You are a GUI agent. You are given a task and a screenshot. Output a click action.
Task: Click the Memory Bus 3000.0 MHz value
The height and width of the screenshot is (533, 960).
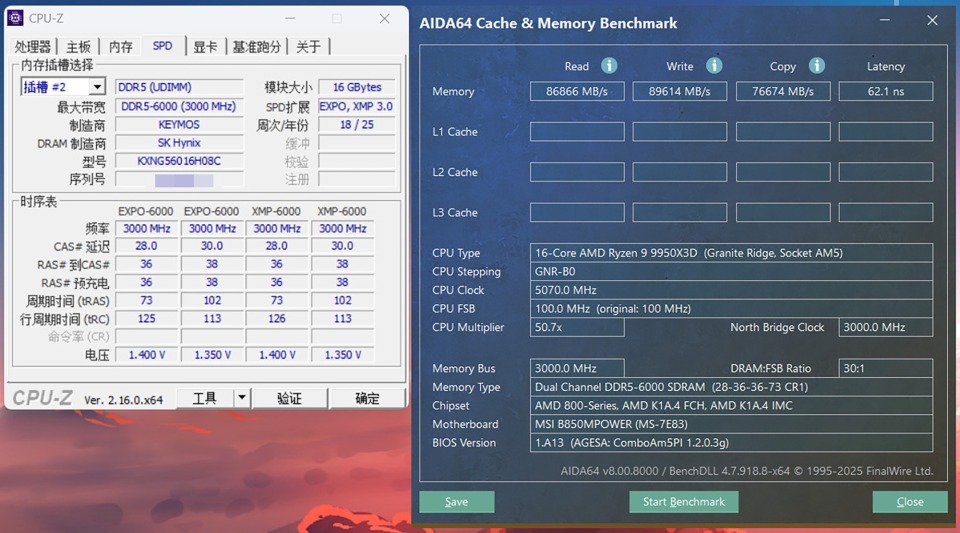pyautogui.click(x=577, y=368)
